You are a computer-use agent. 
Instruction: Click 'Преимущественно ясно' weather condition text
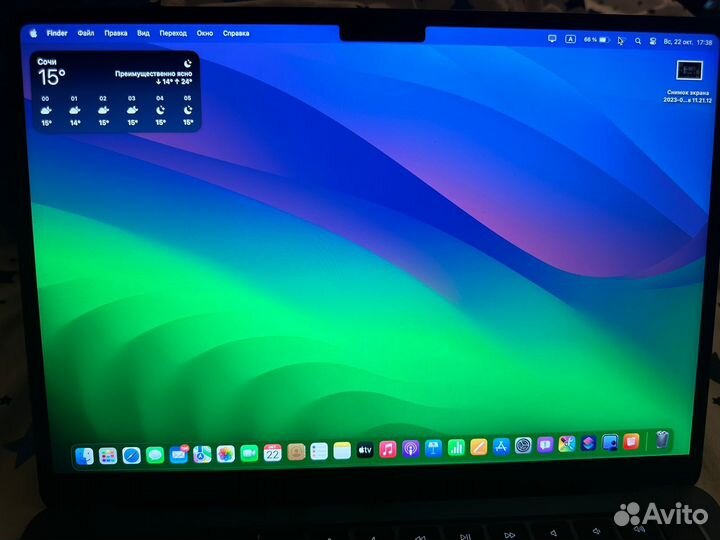(x=153, y=73)
